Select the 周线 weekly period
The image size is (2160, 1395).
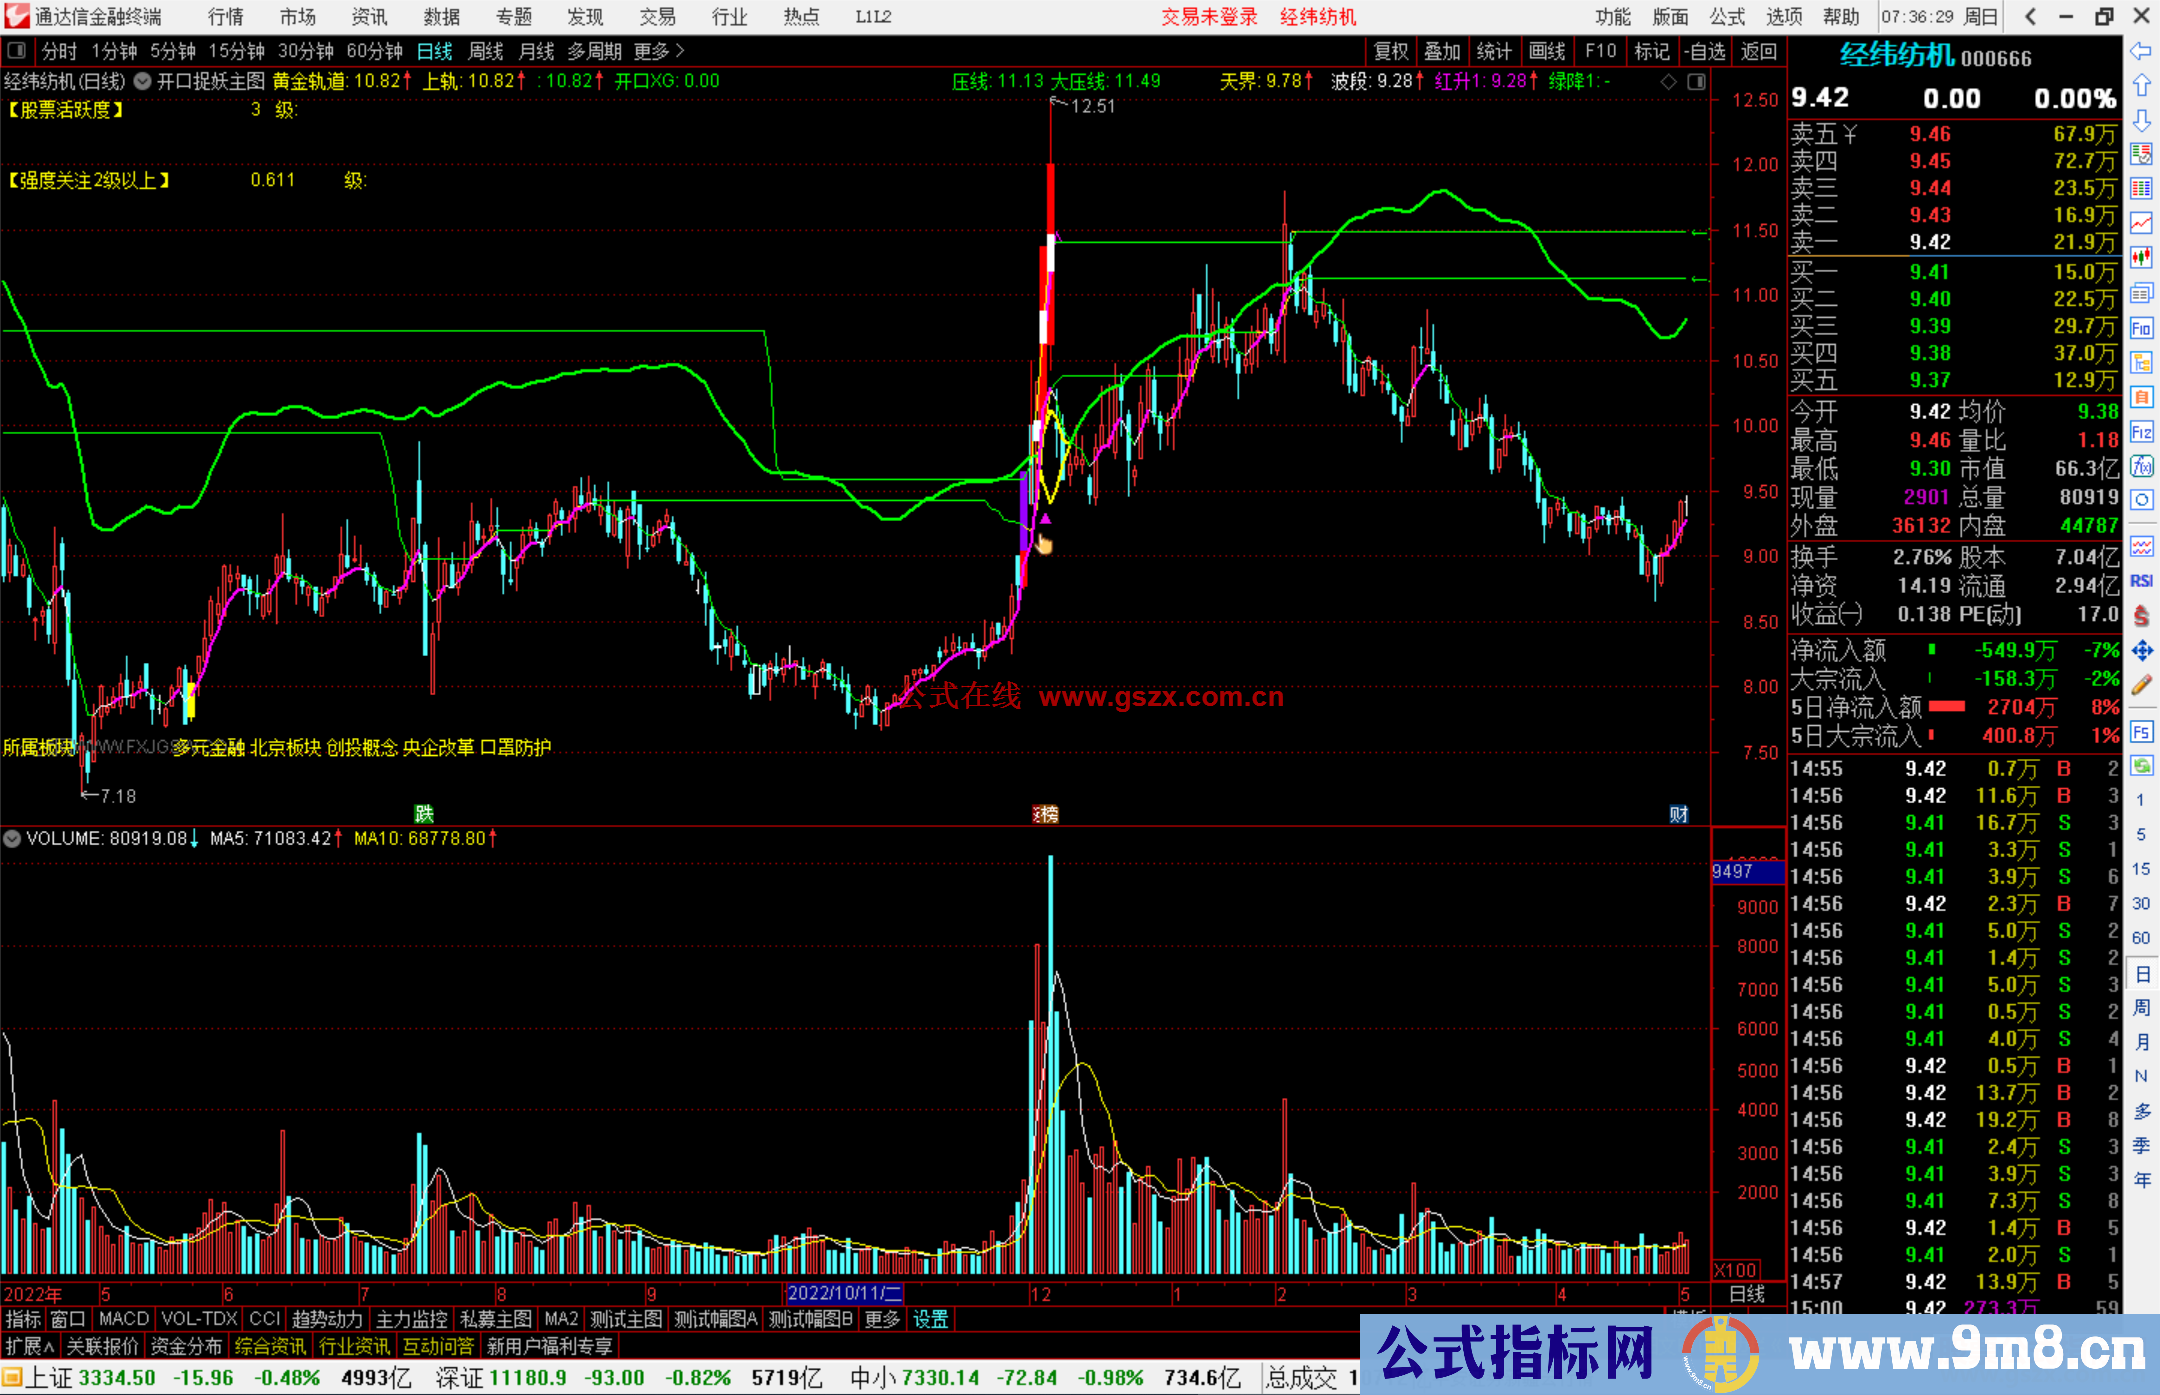tap(486, 51)
